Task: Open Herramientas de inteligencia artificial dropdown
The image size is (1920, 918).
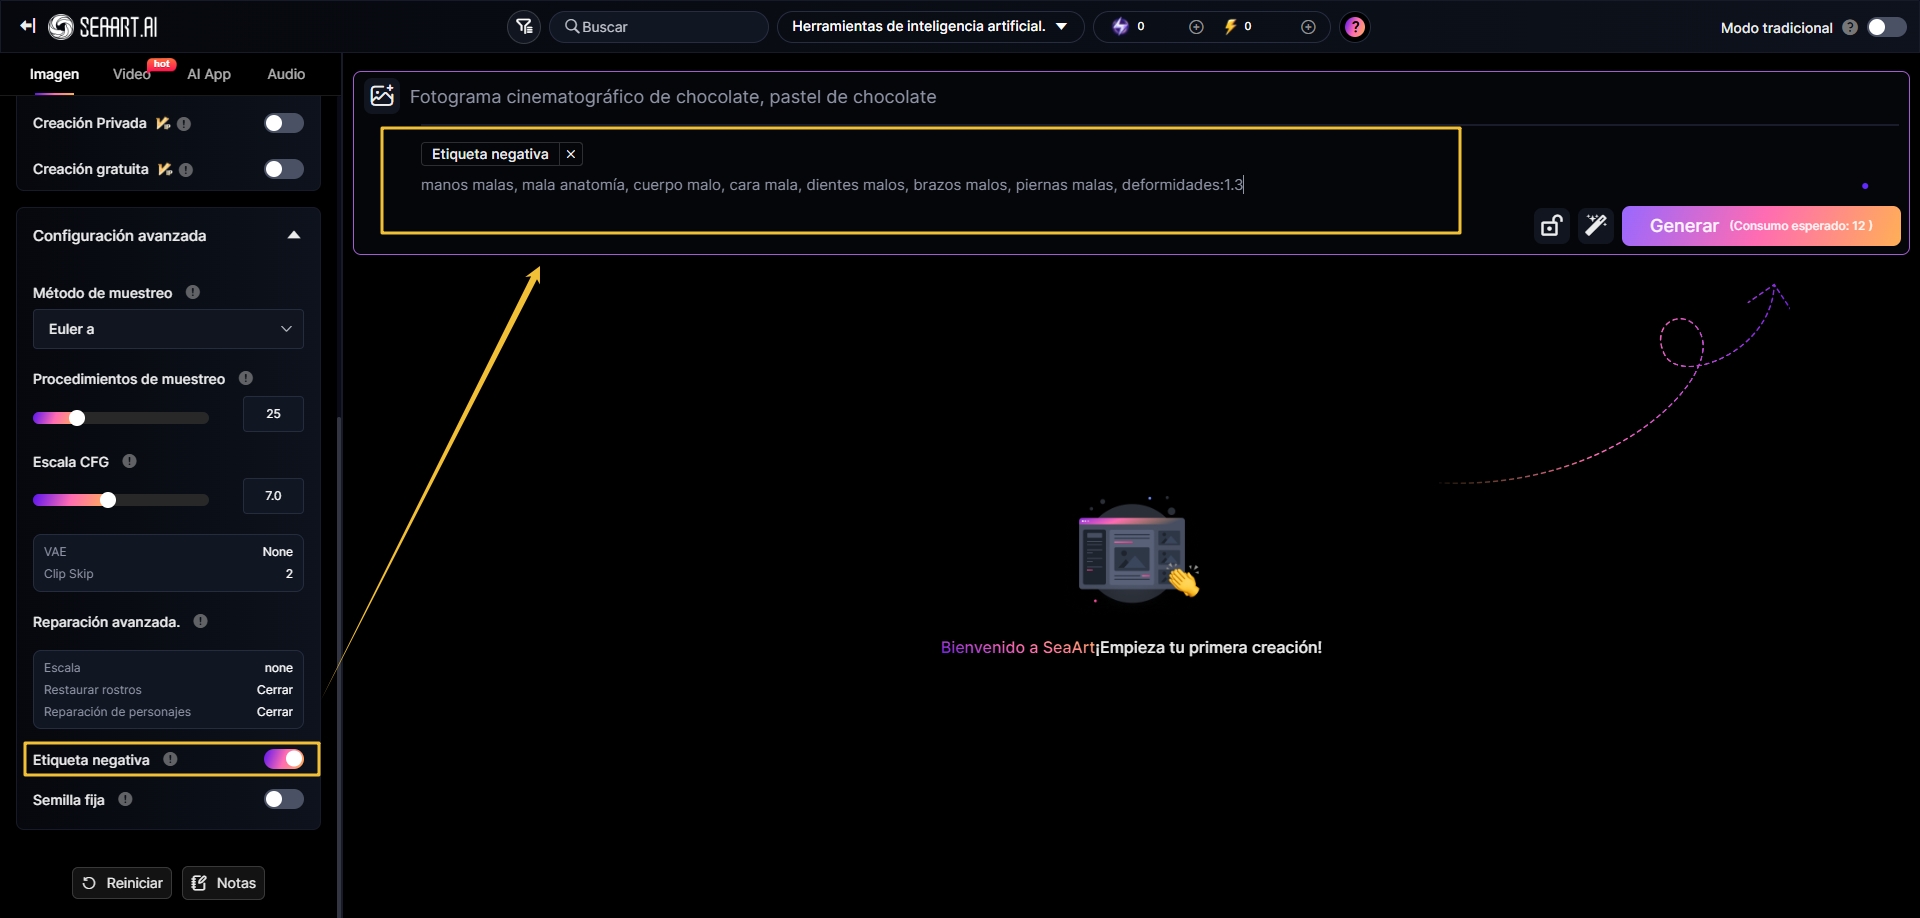Action: click(930, 27)
